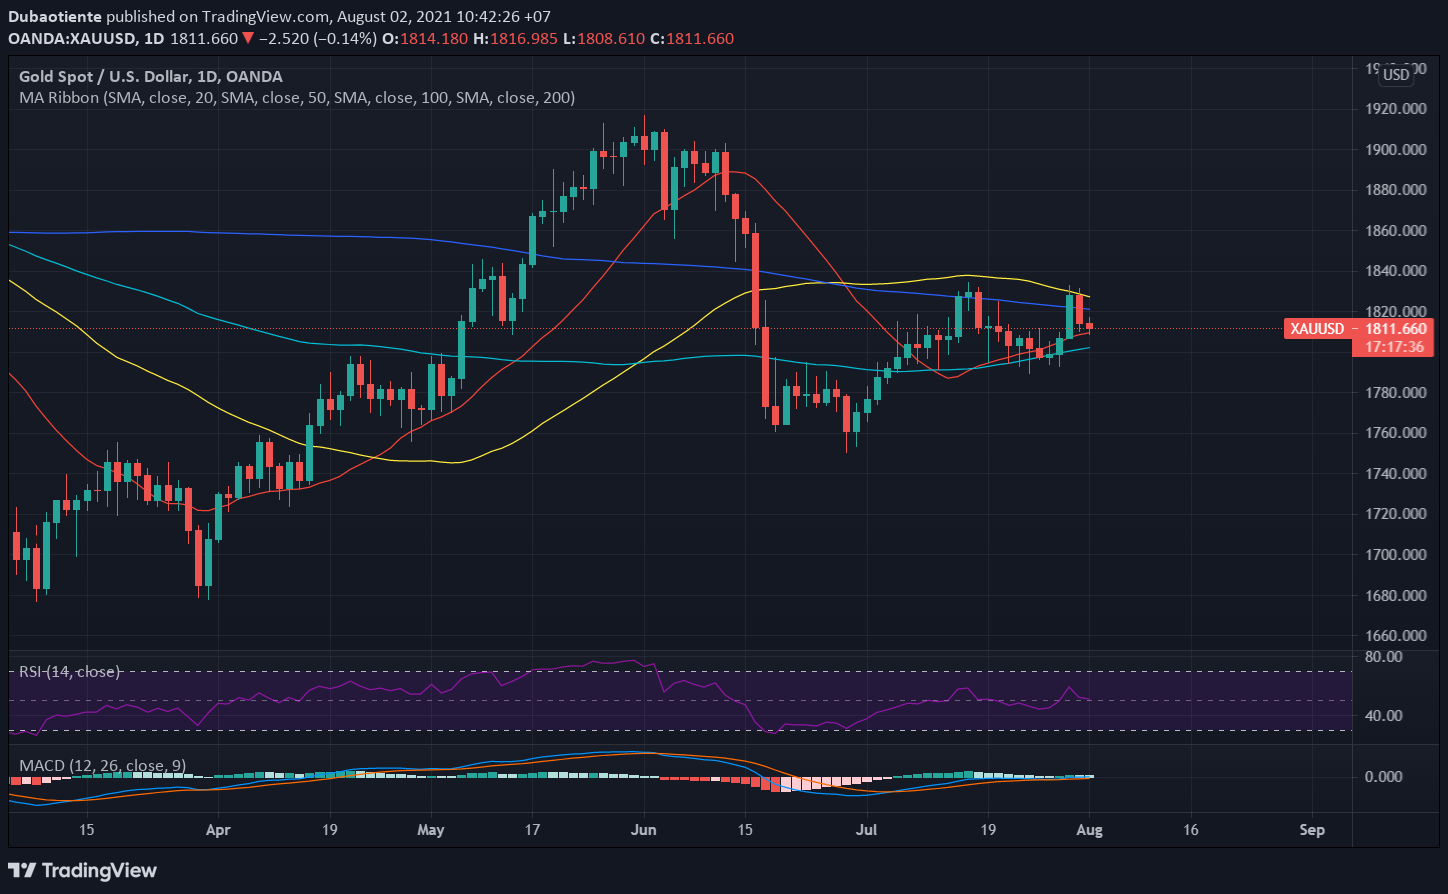Viewport: 1448px width, 894px height.
Task: Click the −2.520 (−0.14%) change value
Action: 317,39
